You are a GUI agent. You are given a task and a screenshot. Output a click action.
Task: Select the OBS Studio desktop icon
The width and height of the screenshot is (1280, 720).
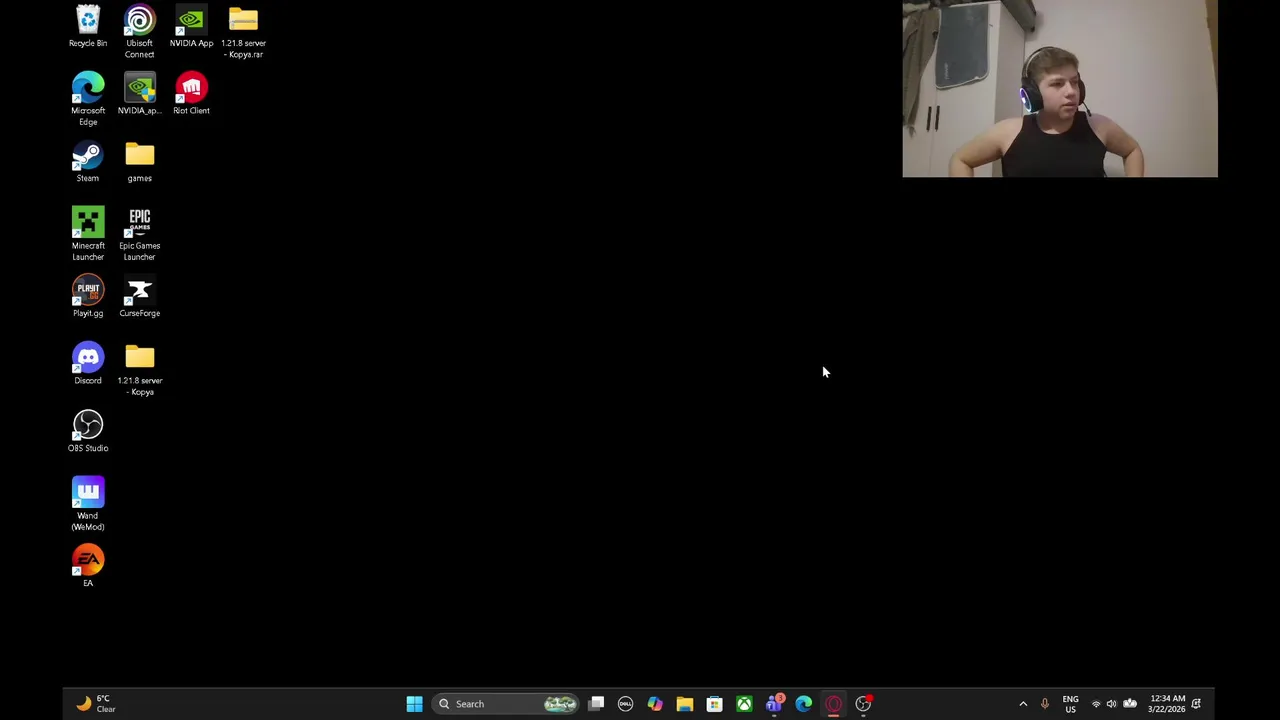(88, 432)
